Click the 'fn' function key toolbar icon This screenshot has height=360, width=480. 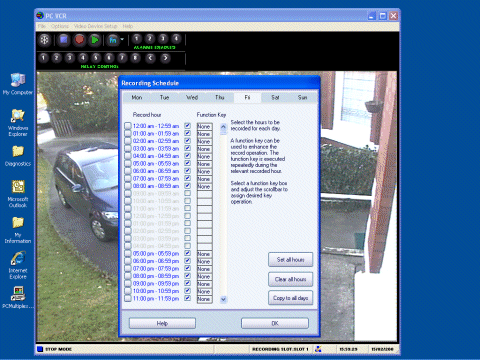pyautogui.click(x=113, y=40)
